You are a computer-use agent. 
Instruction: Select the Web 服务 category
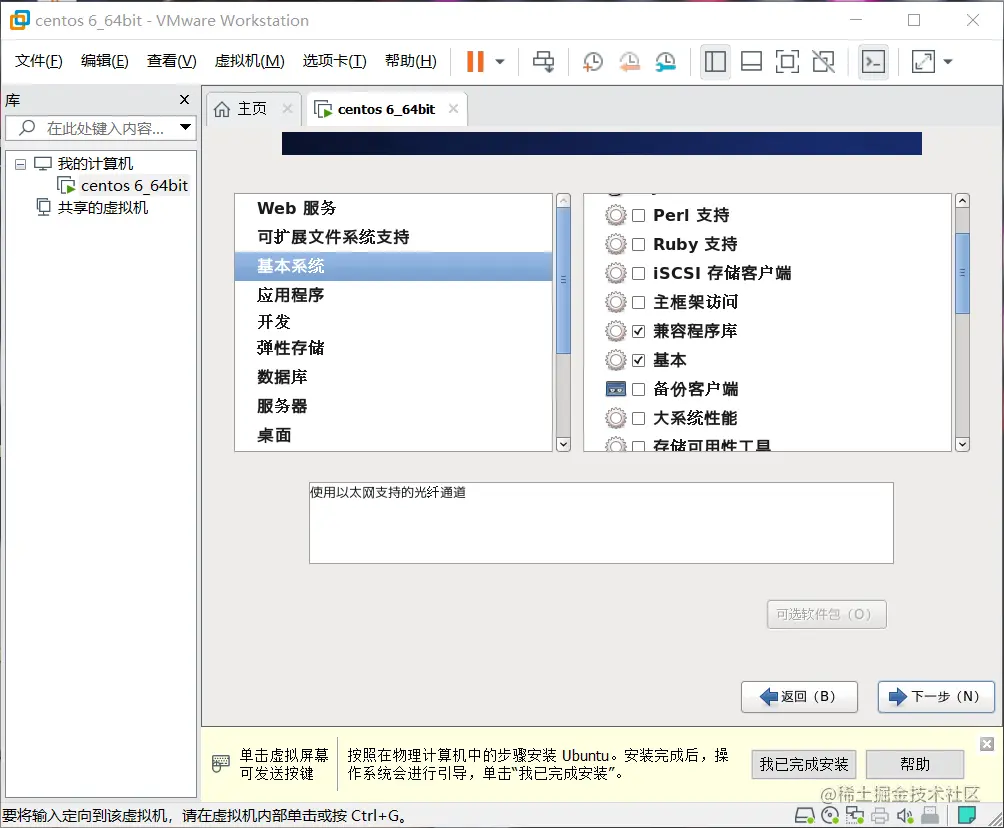[x=393, y=208]
